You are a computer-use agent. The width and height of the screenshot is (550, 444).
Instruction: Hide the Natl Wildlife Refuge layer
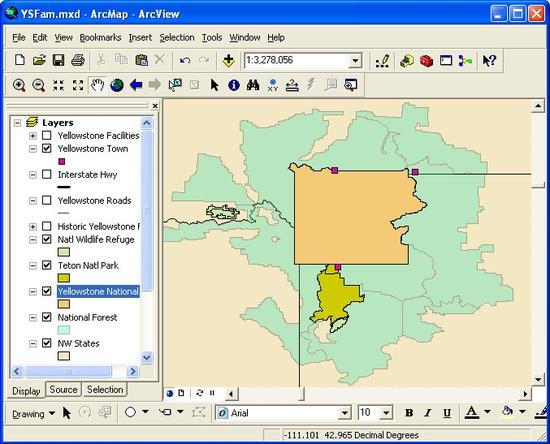click(x=47, y=239)
